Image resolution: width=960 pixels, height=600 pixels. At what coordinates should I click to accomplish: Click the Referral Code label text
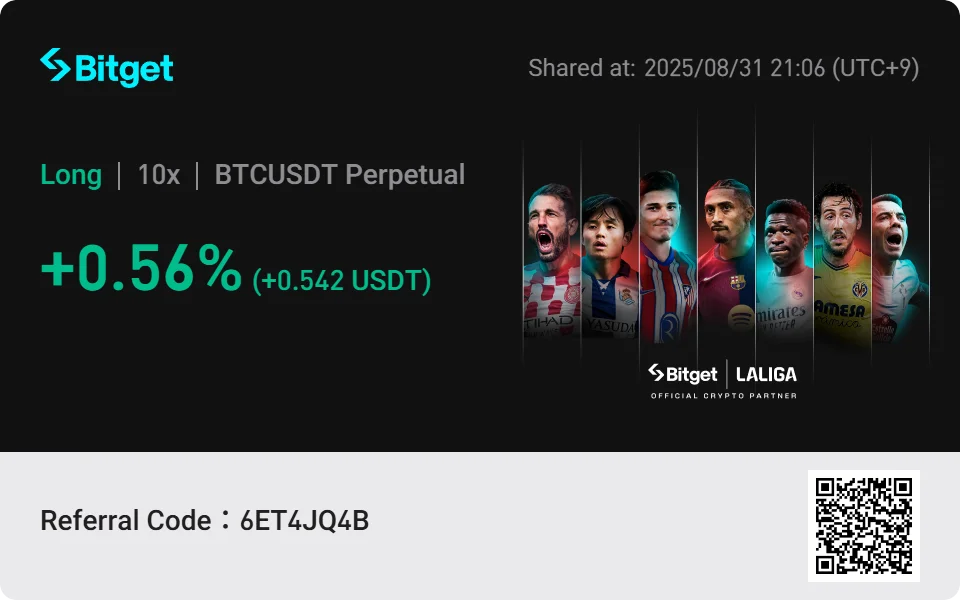tap(126, 521)
